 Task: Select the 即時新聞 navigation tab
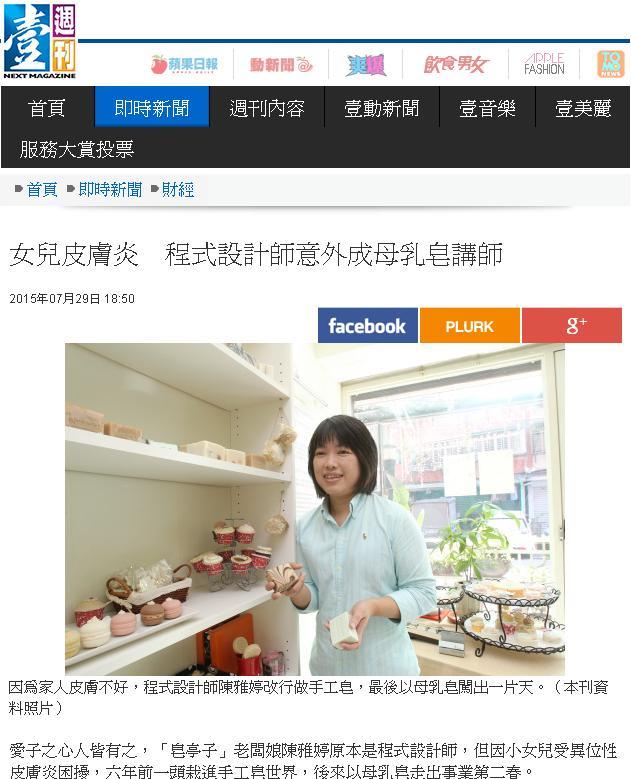(152, 107)
